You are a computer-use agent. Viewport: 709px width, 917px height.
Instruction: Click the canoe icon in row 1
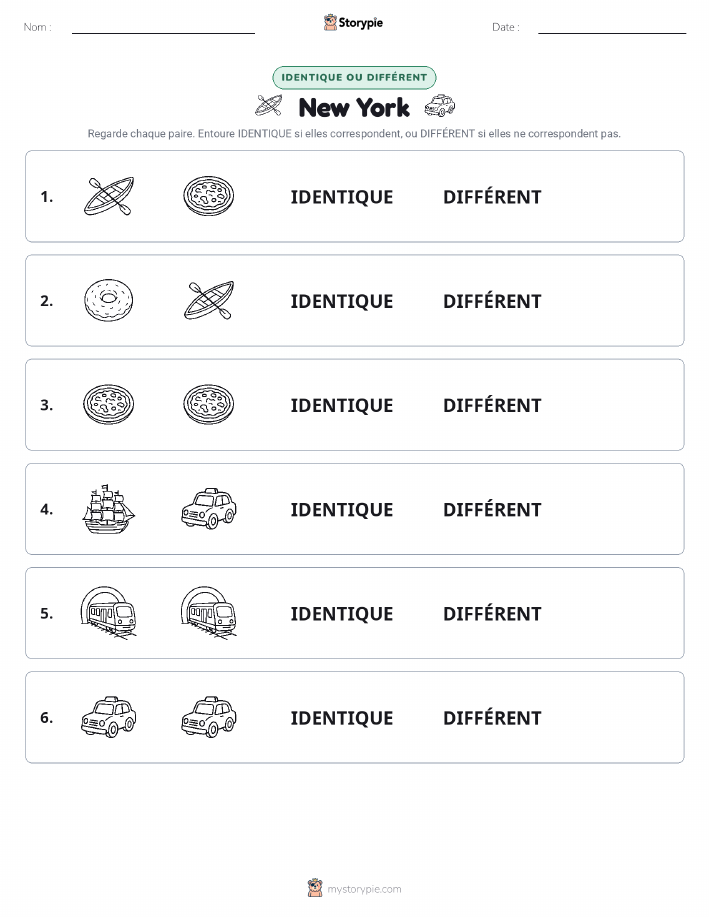[109, 196]
